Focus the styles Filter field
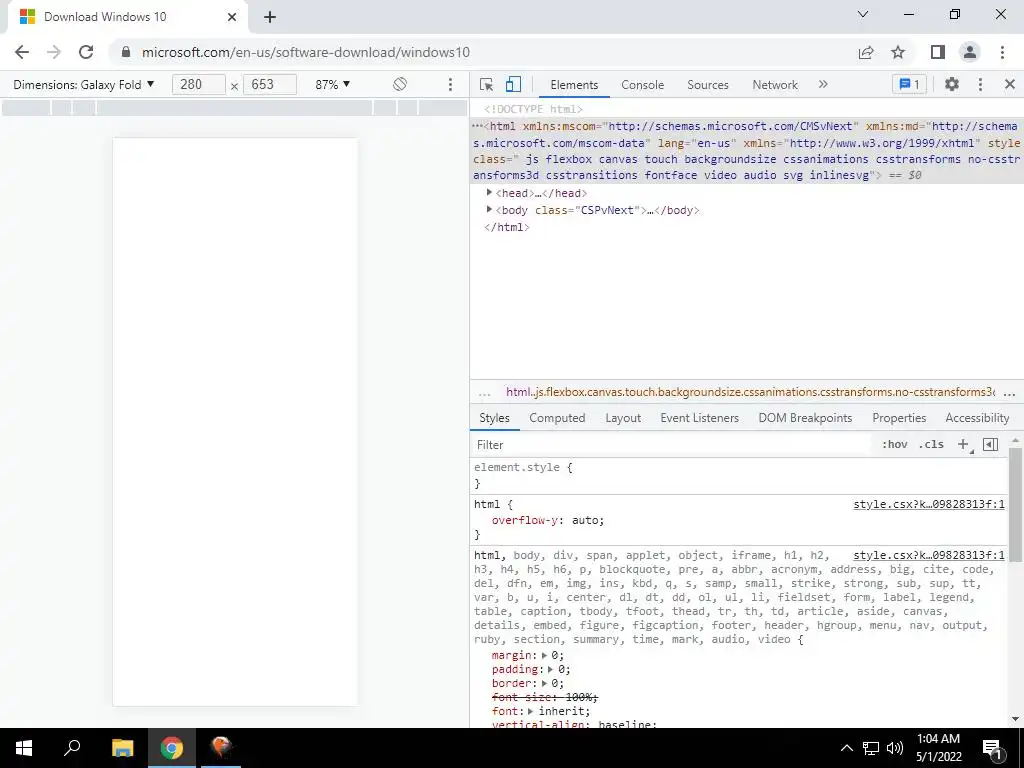This screenshot has width=1024, height=768. pyautogui.click(x=673, y=445)
